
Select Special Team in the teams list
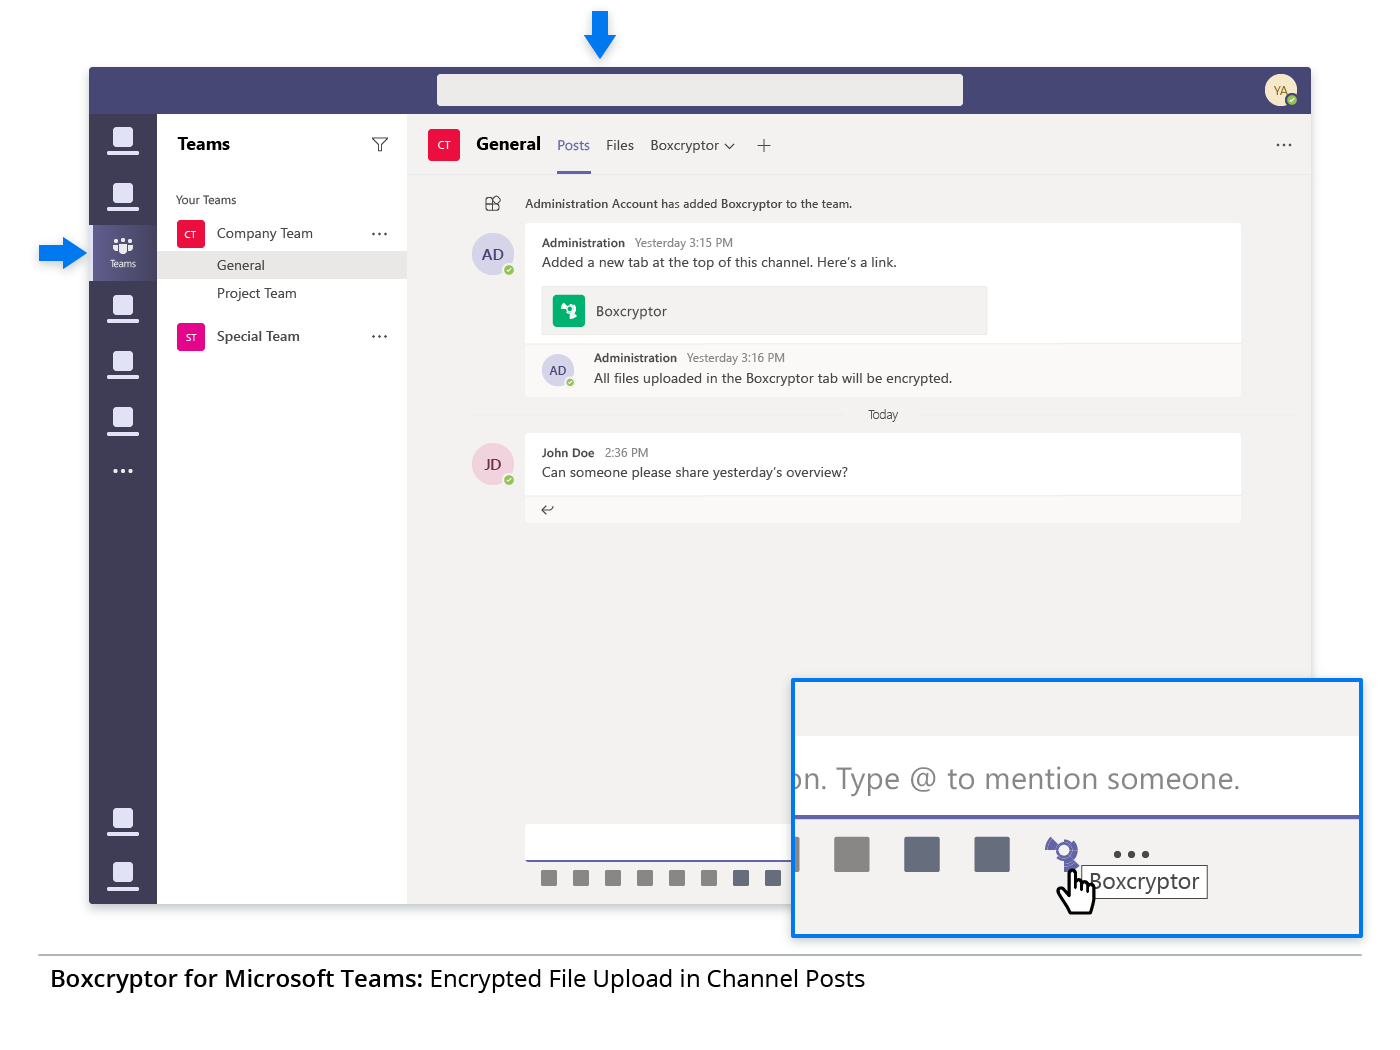click(x=258, y=337)
